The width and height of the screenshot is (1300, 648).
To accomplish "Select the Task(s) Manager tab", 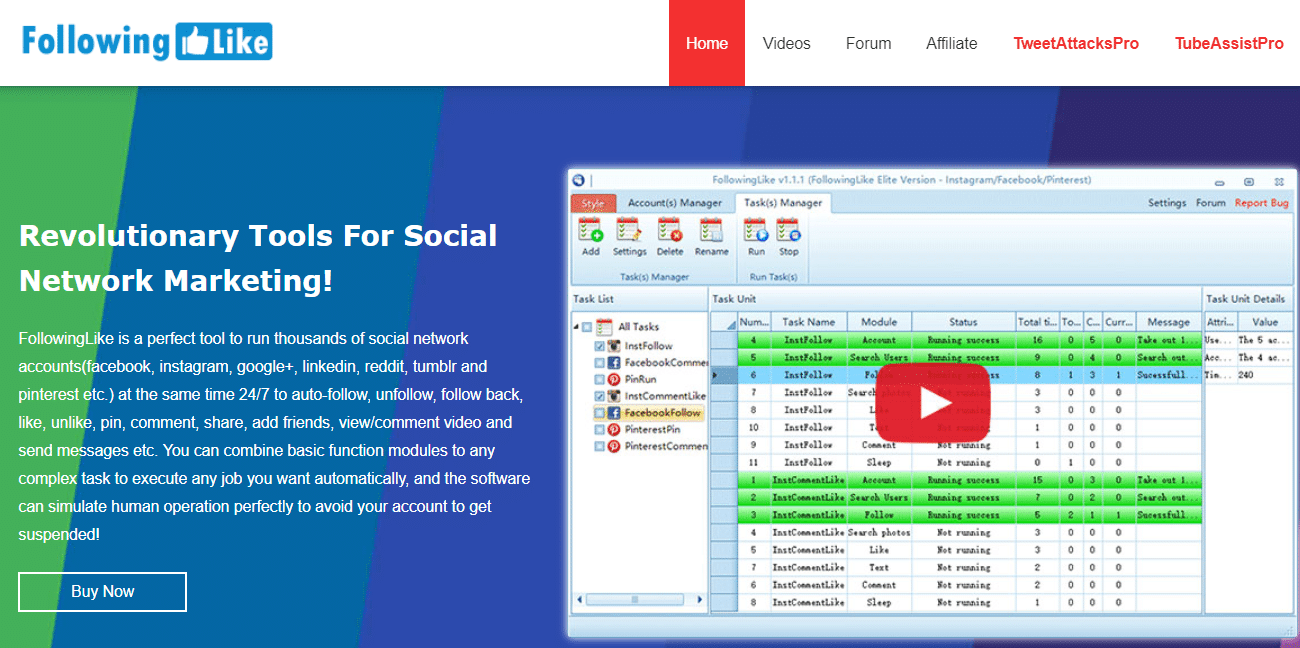I will pos(783,203).
